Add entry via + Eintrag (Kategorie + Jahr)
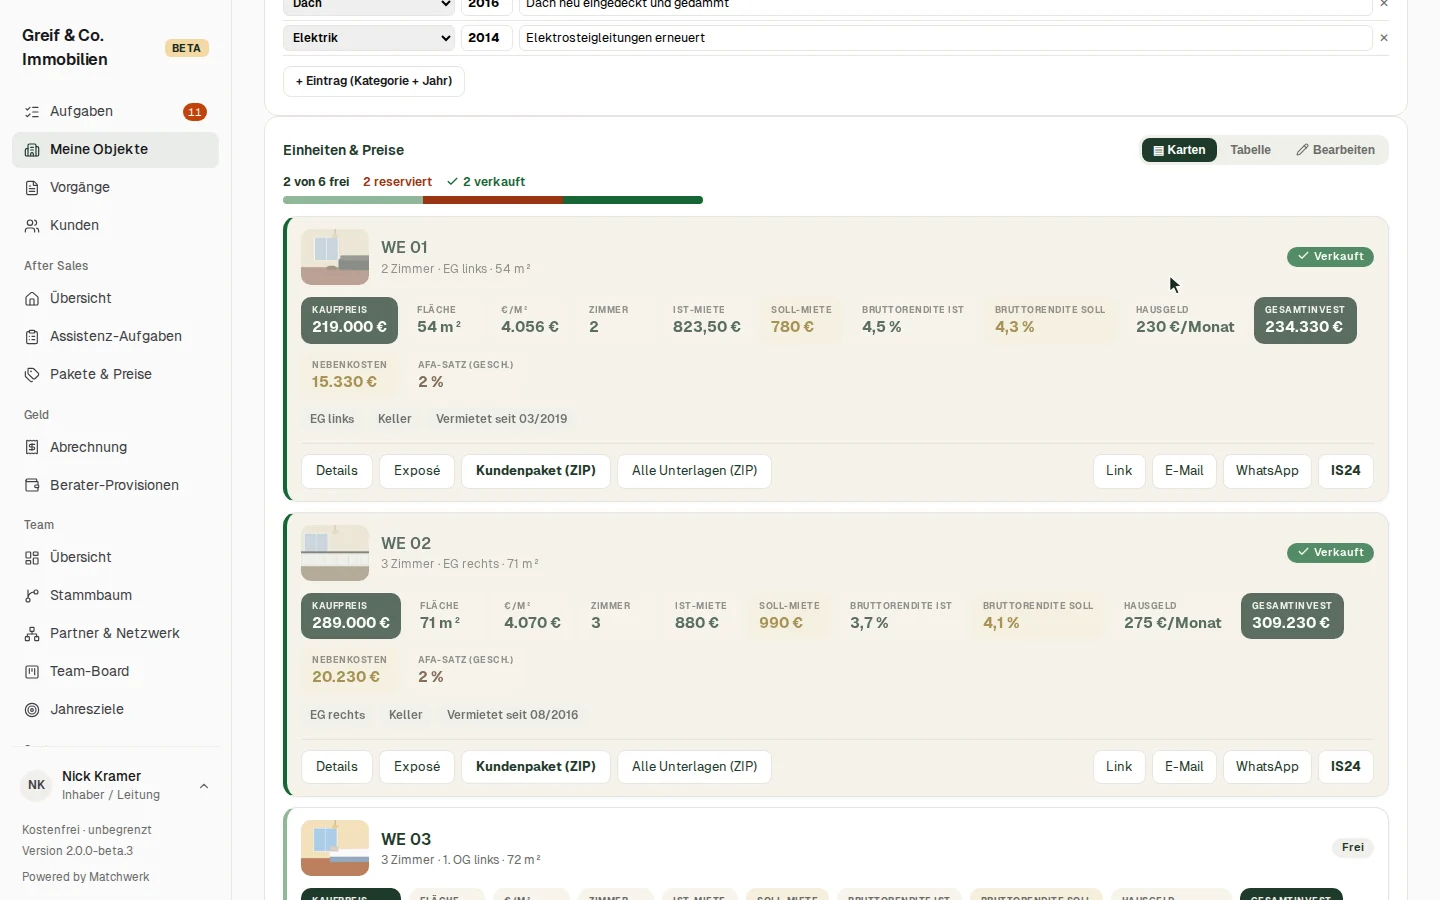1440x900 pixels. (374, 81)
